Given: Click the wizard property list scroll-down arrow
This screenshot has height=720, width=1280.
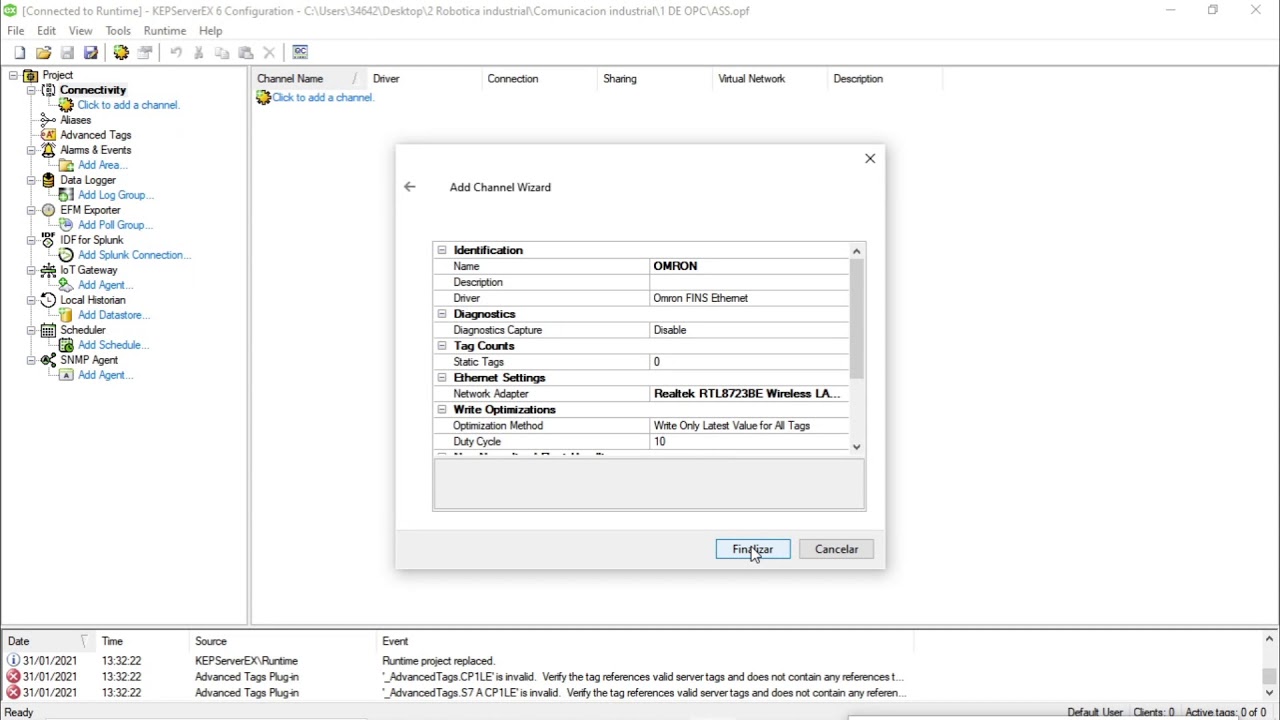Looking at the screenshot, I should (x=857, y=447).
